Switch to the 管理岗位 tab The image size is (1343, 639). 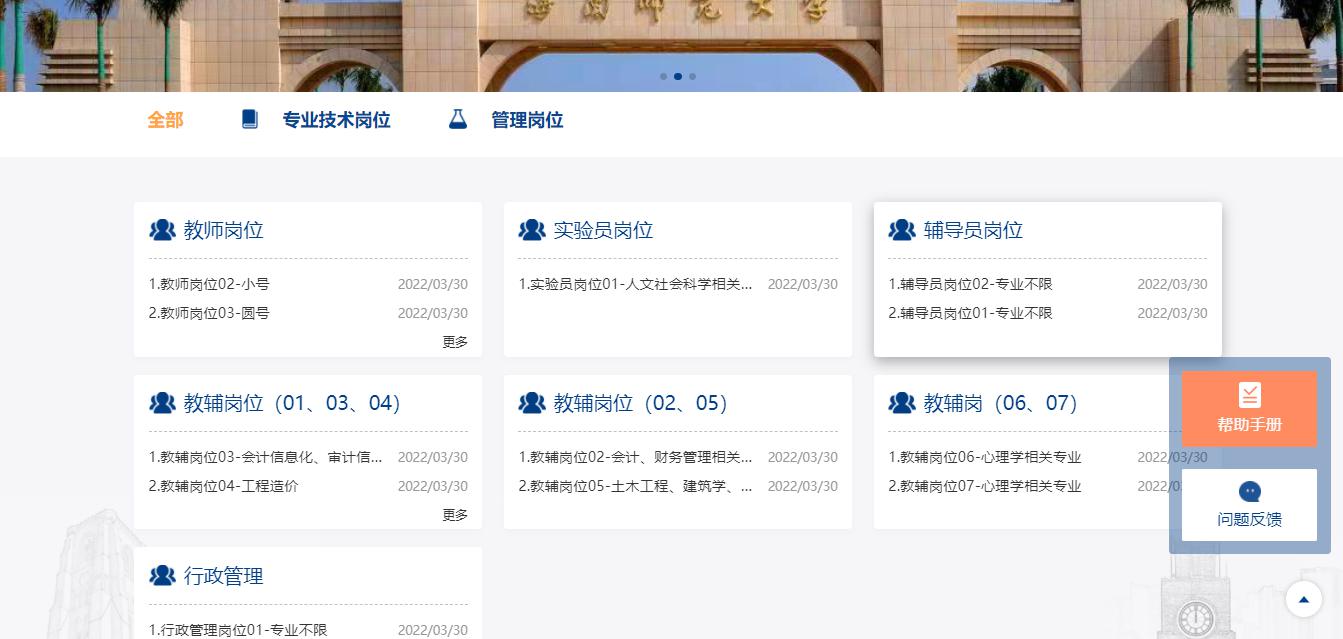pyautogui.click(x=528, y=119)
